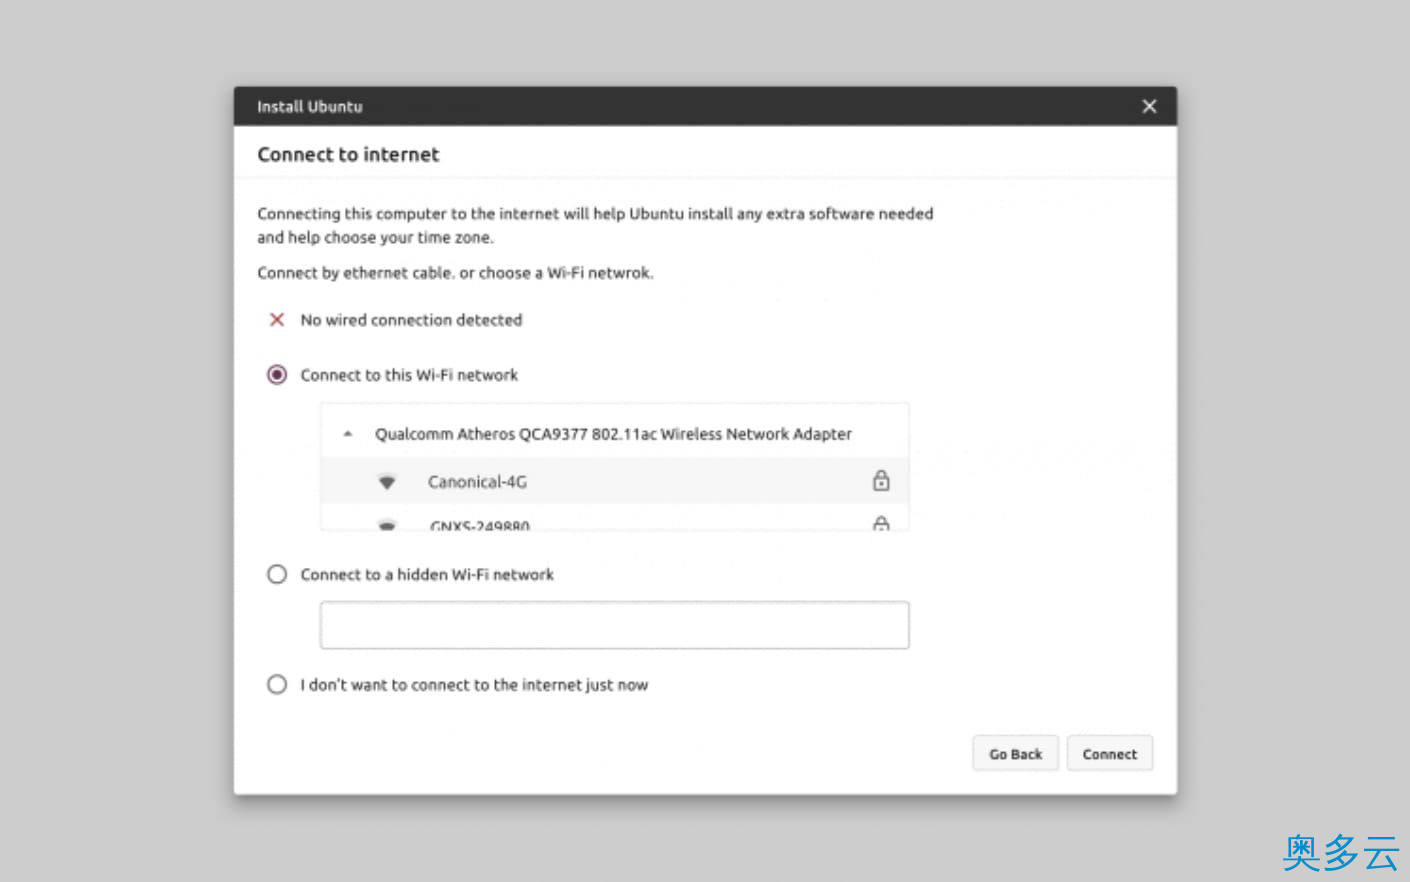Select "Connect to this Wi-Fi network" radio button

point(277,375)
